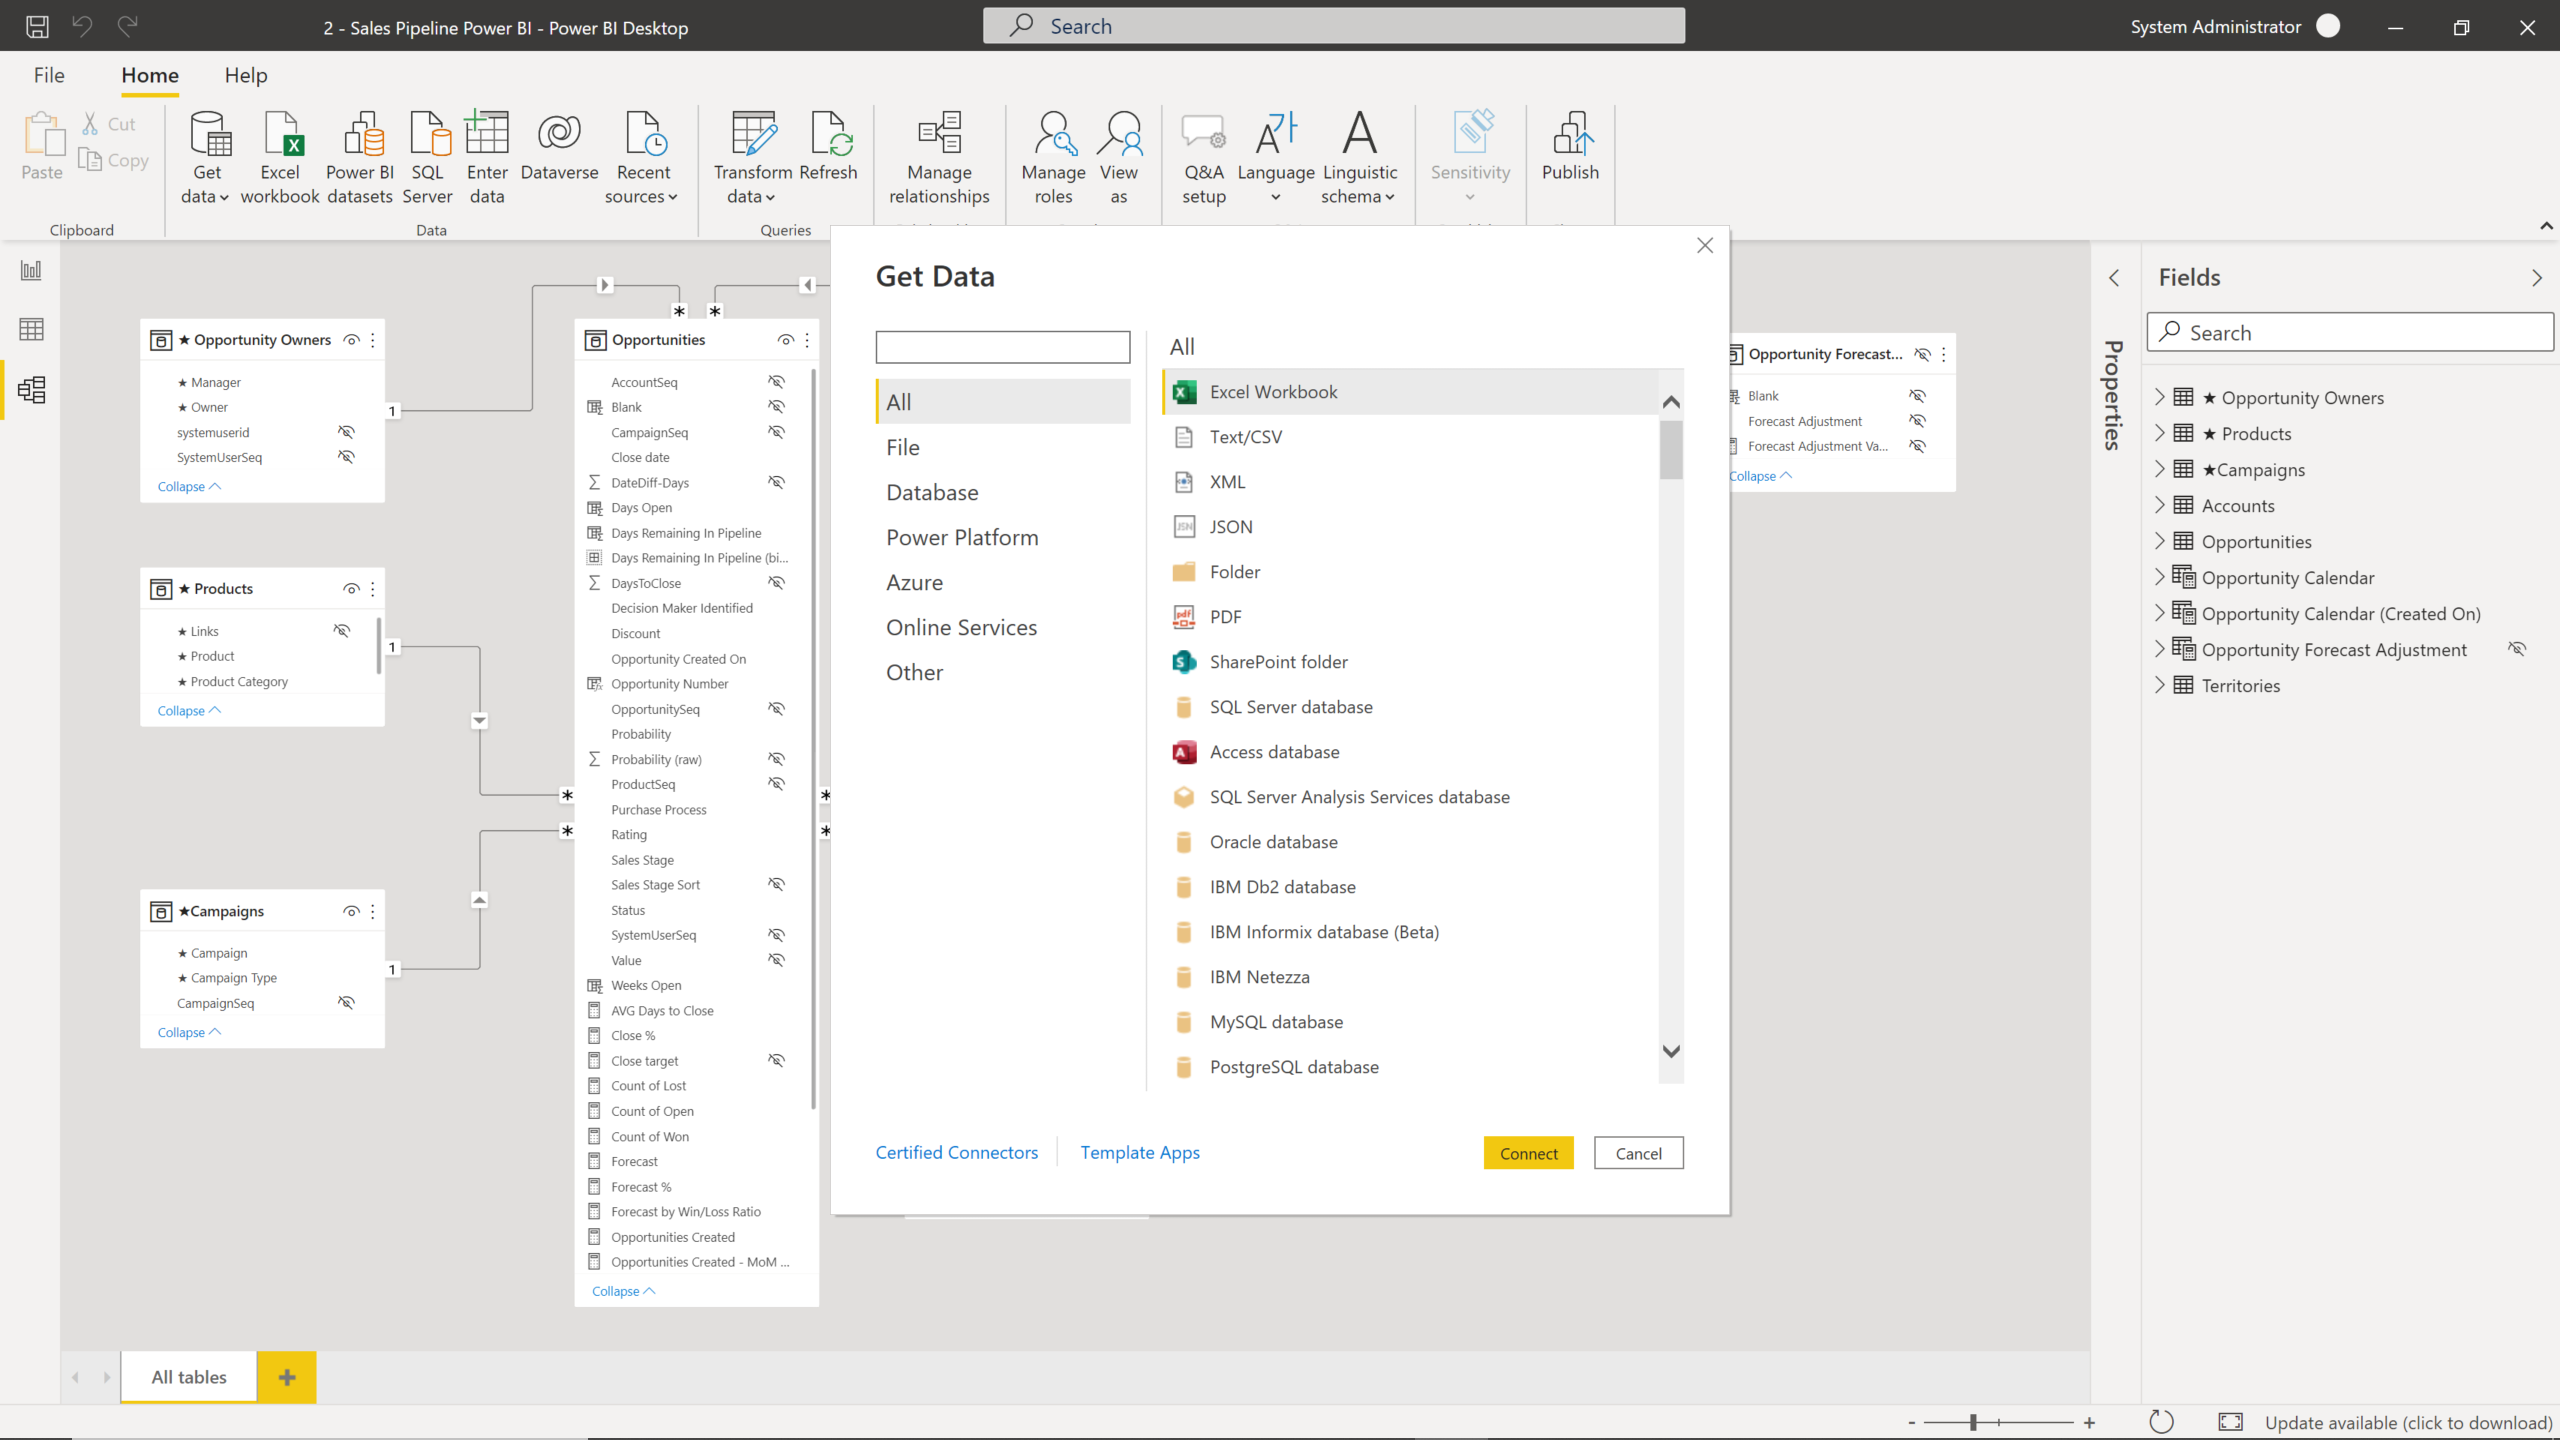
Task: Click the Connect button
Action: [x=1528, y=1152]
